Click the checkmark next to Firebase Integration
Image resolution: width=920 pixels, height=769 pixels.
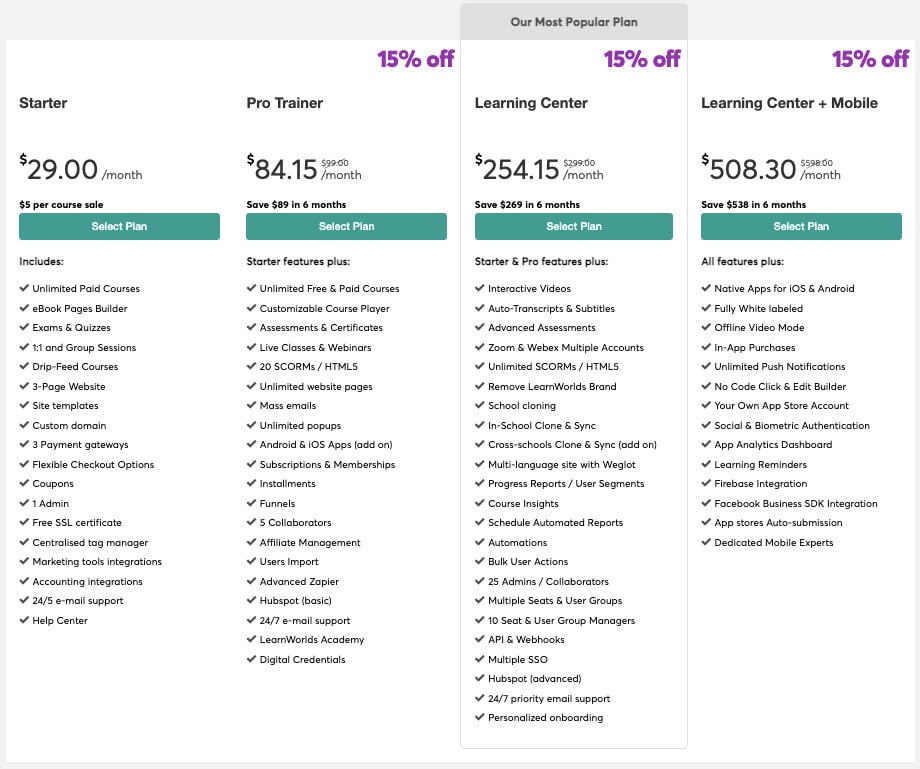(x=707, y=484)
